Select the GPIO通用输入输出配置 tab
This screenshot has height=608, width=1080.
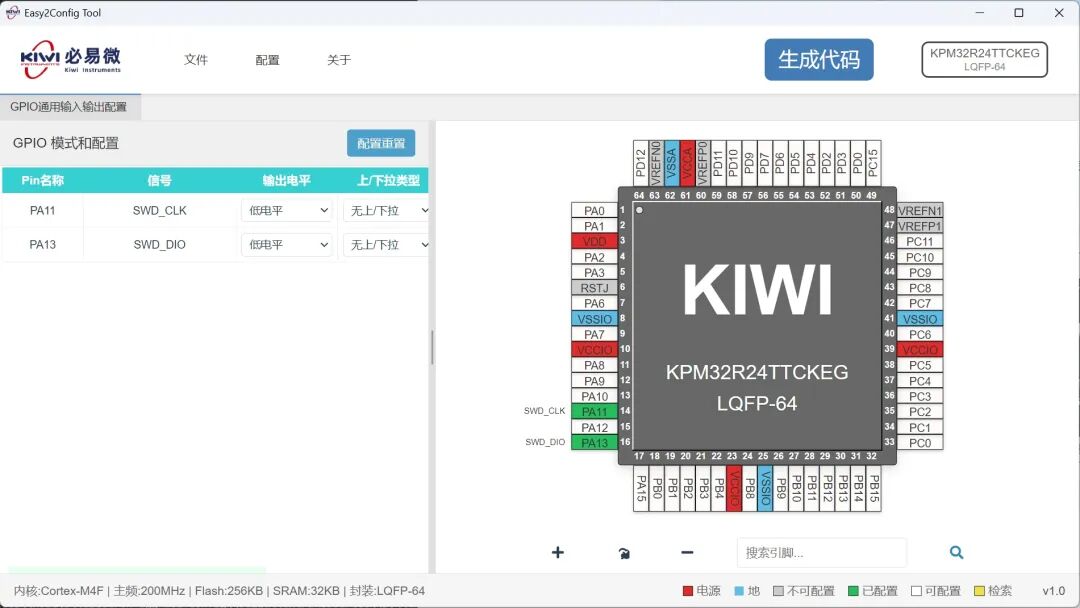tap(69, 107)
